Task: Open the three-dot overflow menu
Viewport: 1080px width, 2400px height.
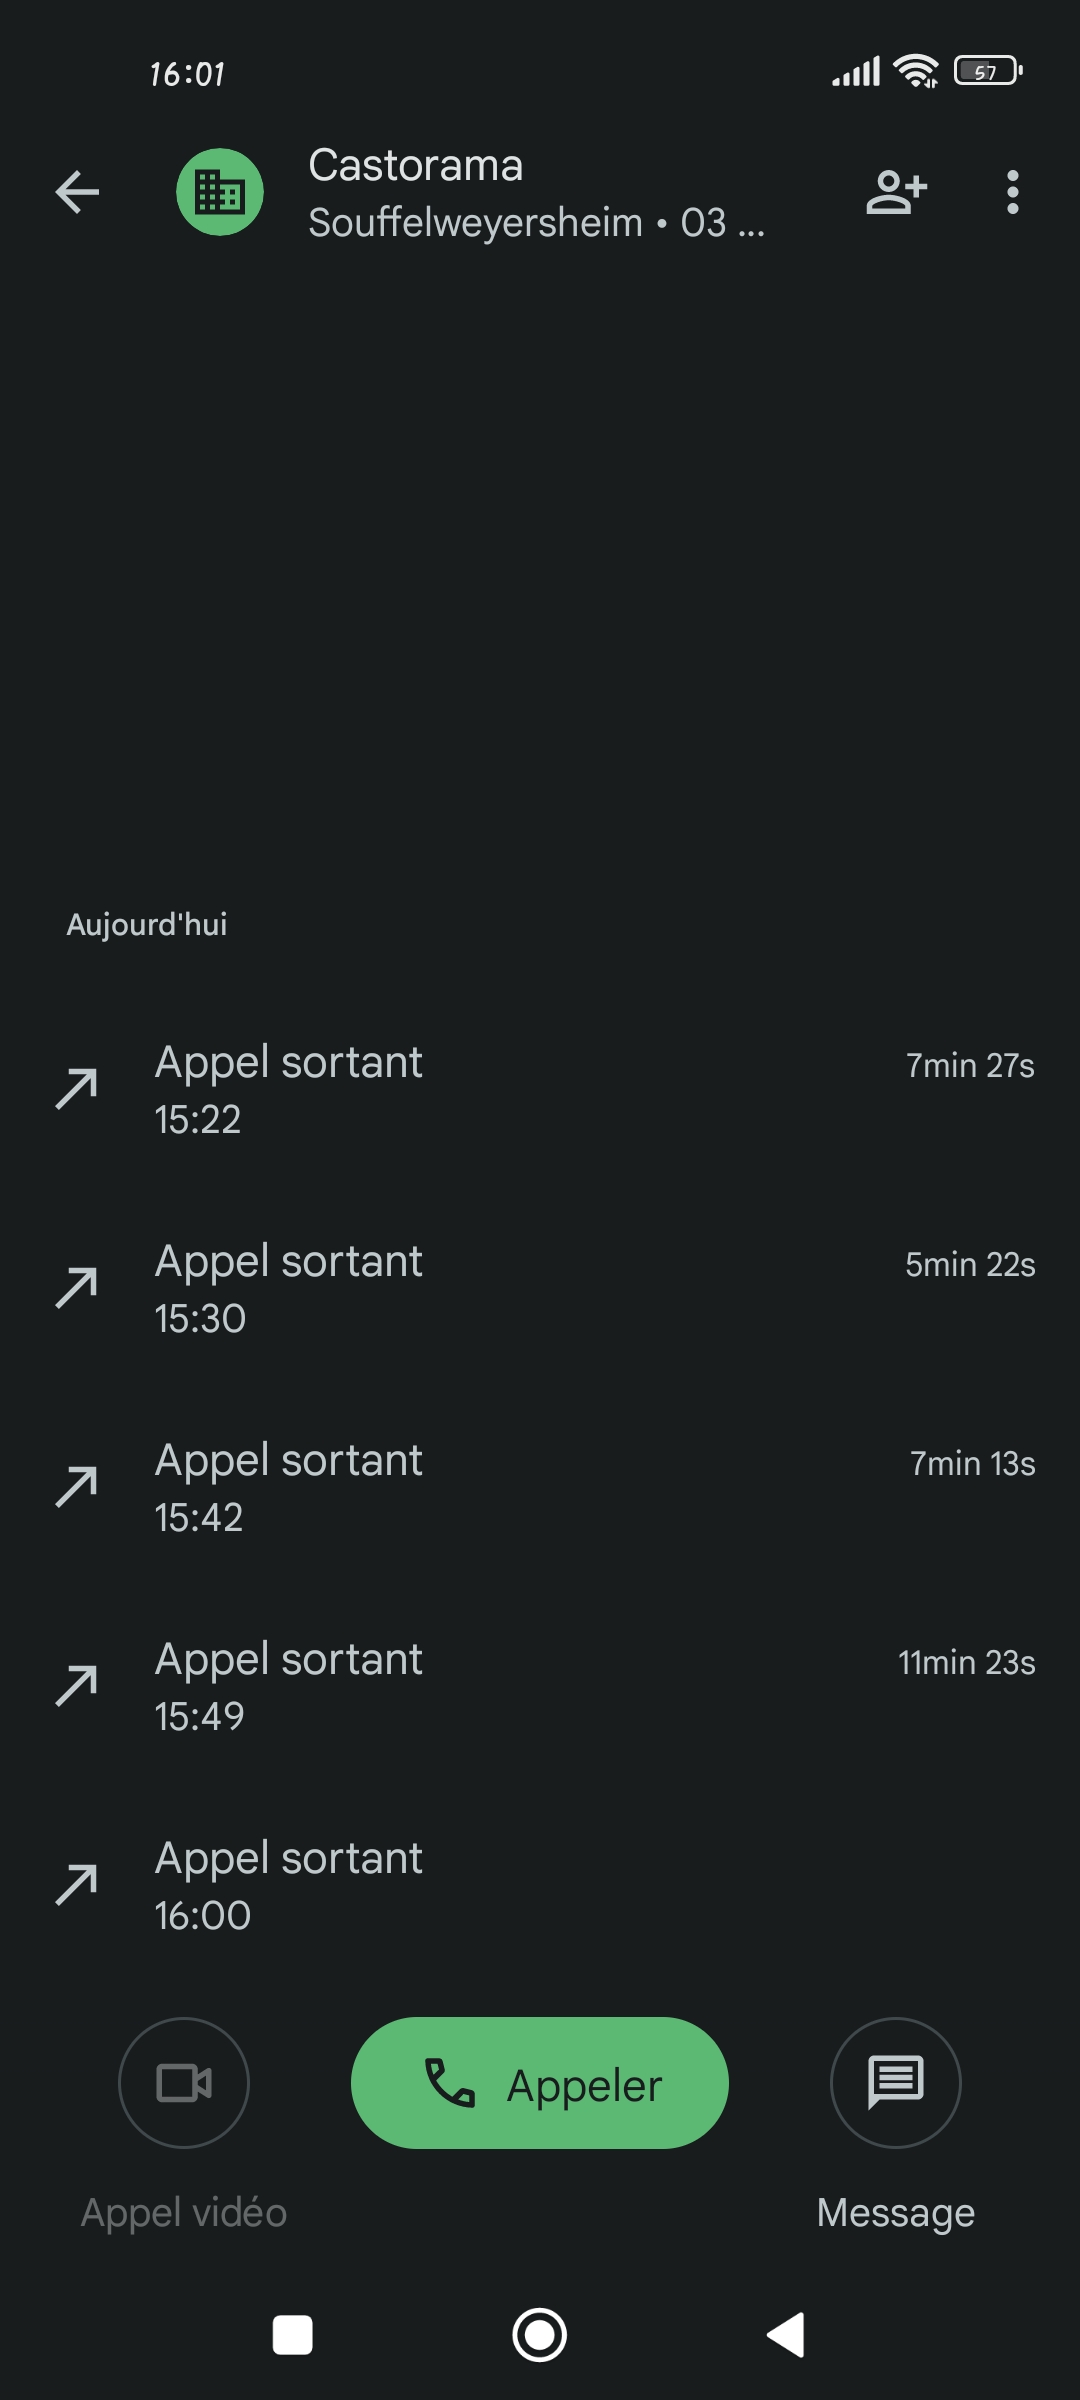Action: coord(1012,192)
